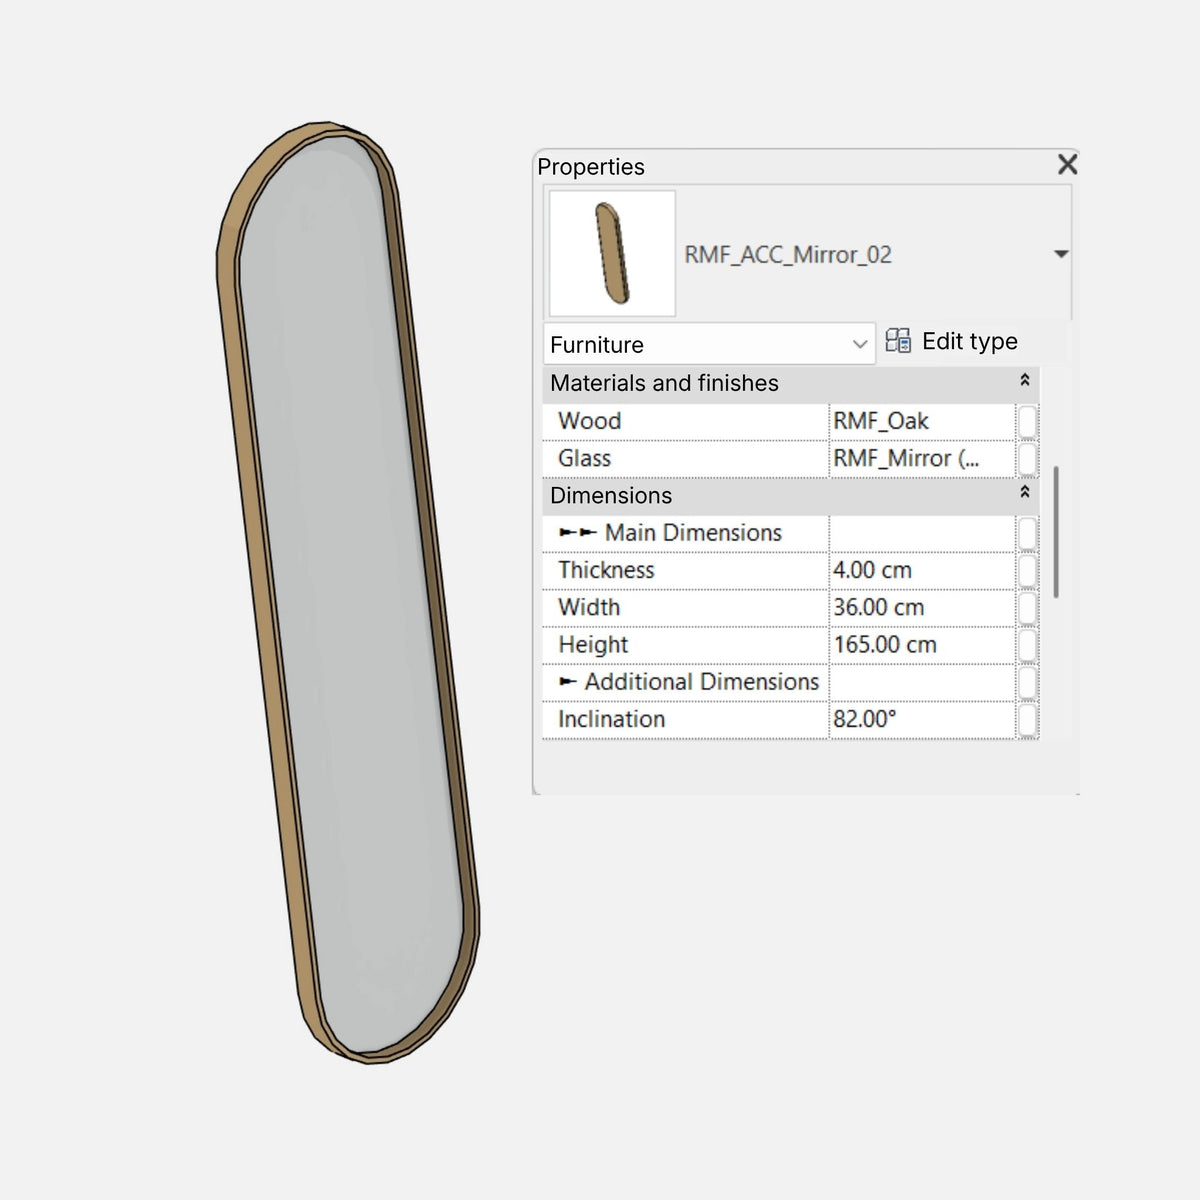This screenshot has width=1200, height=1200.
Task: Select the Glass value RMF_Mirror
Action: (x=922, y=459)
